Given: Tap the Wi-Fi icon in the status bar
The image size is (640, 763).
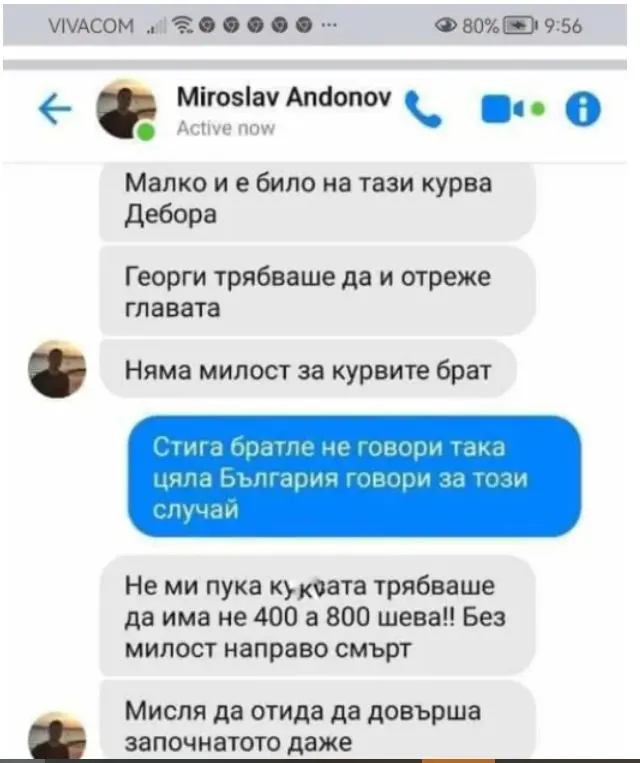Looking at the screenshot, I should click(x=183, y=25).
